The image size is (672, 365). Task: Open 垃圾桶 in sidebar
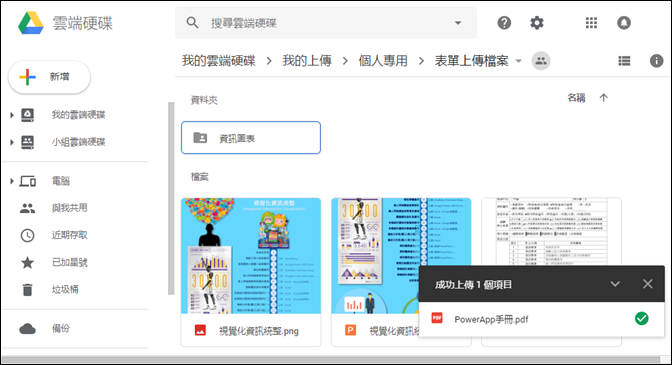pyautogui.click(x=65, y=290)
